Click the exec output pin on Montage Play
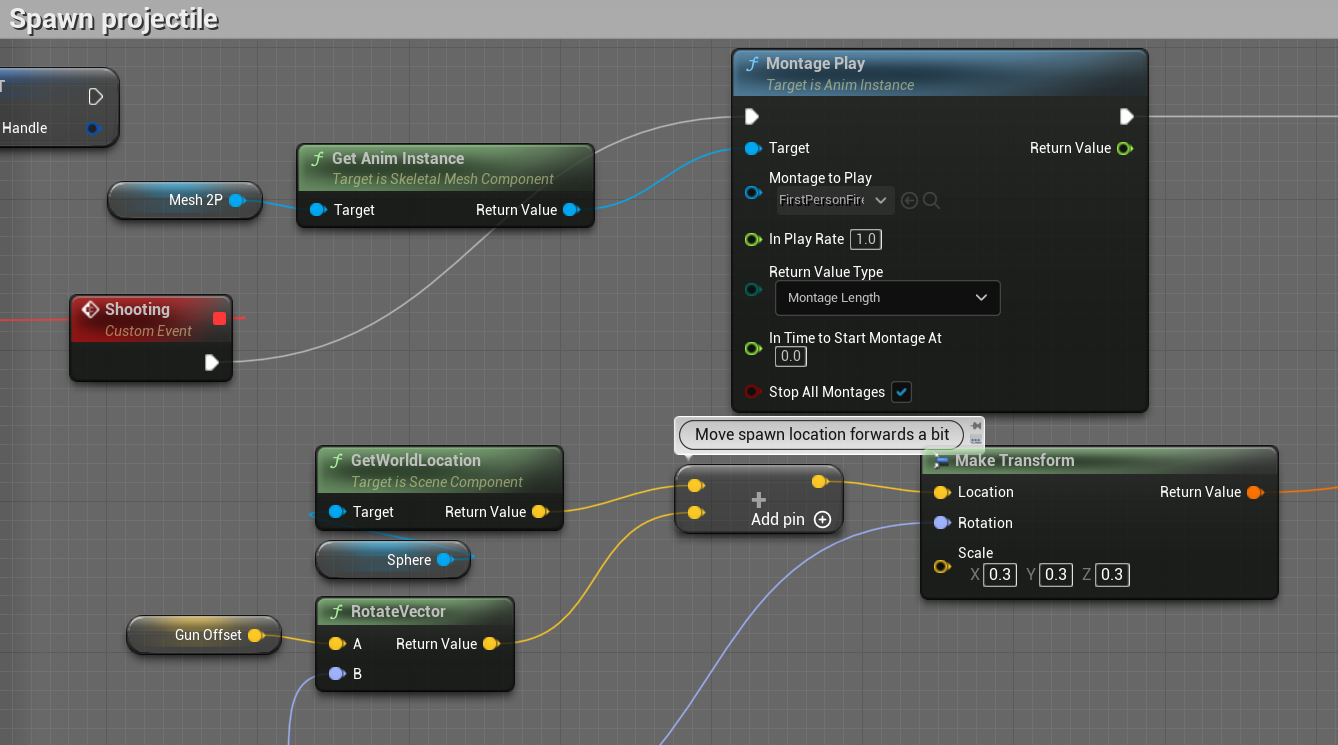Image resolution: width=1338 pixels, height=745 pixels. click(x=1127, y=117)
